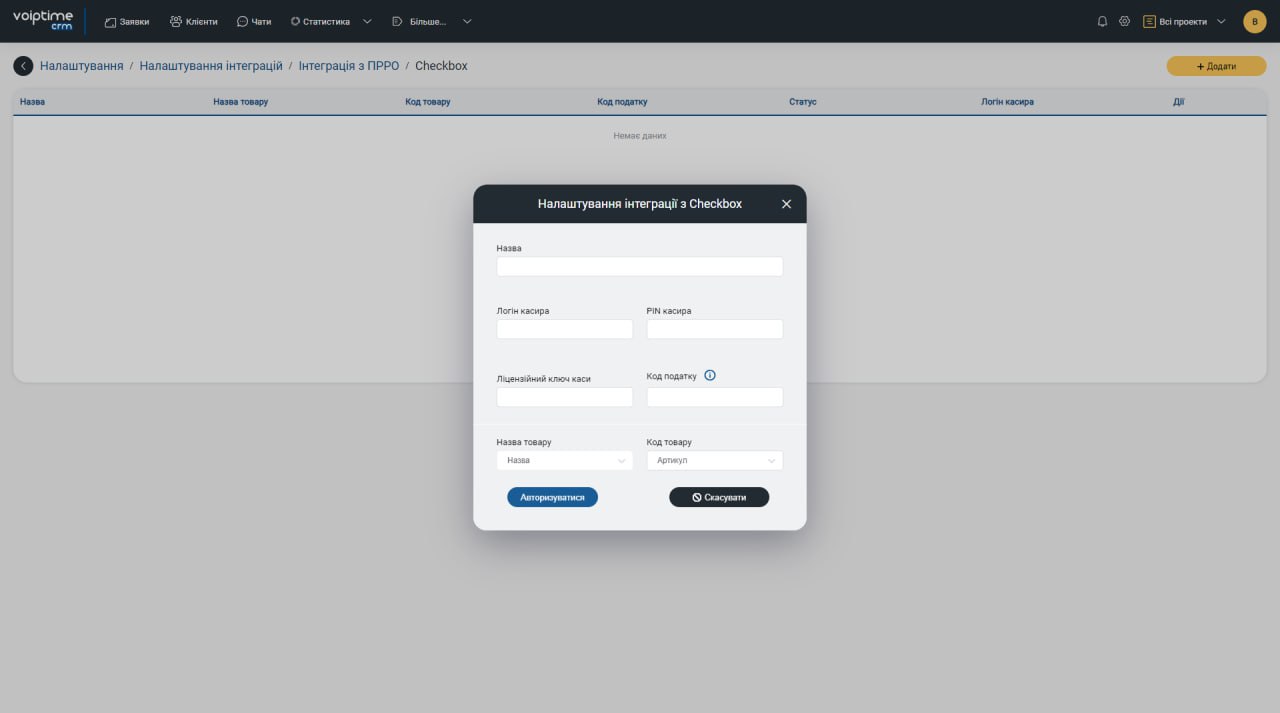Viewport: 1280px width, 713px height.
Task: Focus the PIN касира input field
Action: [x=715, y=329]
